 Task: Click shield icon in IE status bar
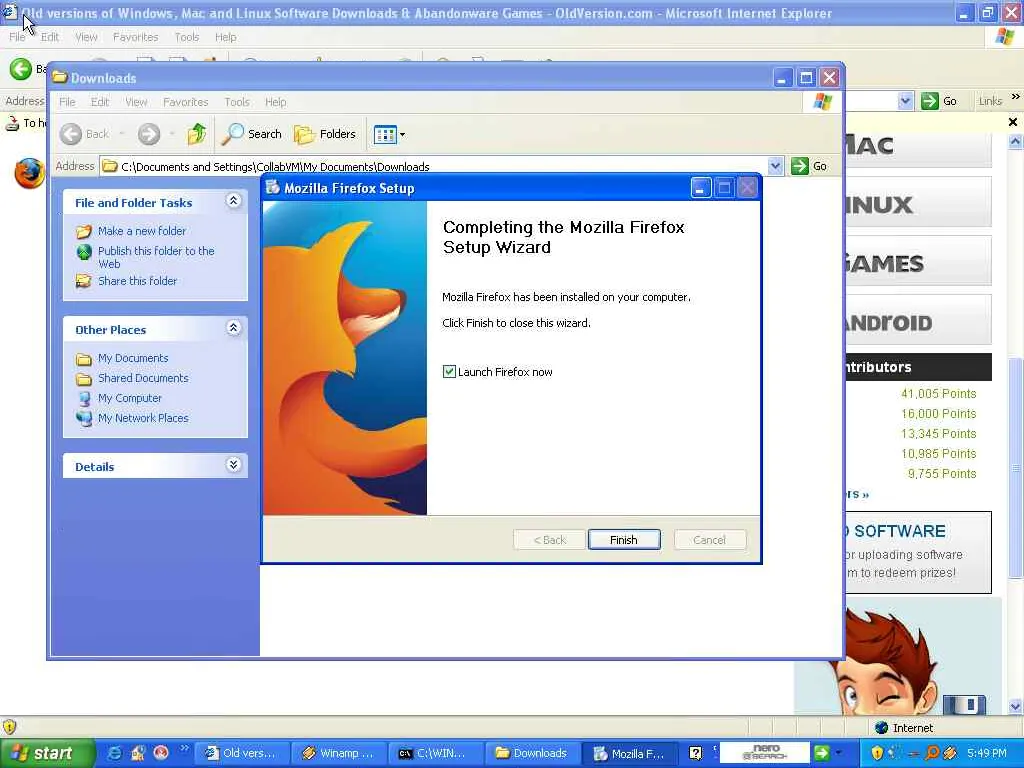click(9, 727)
